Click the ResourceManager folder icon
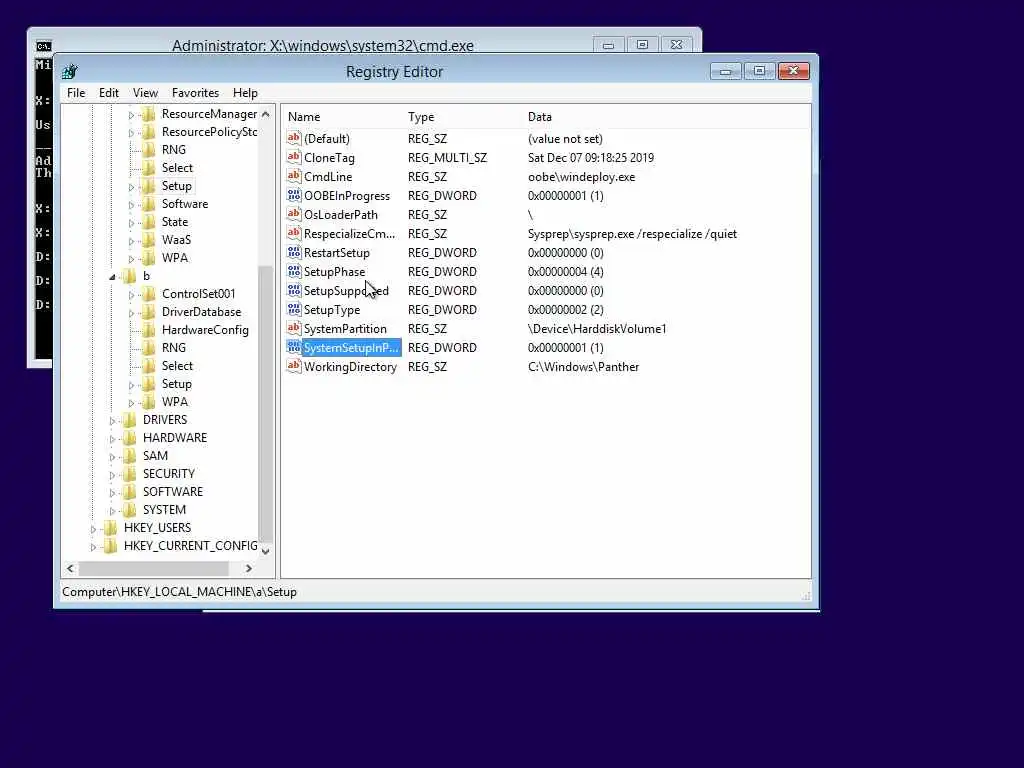Image resolution: width=1024 pixels, height=768 pixels. tap(149, 114)
